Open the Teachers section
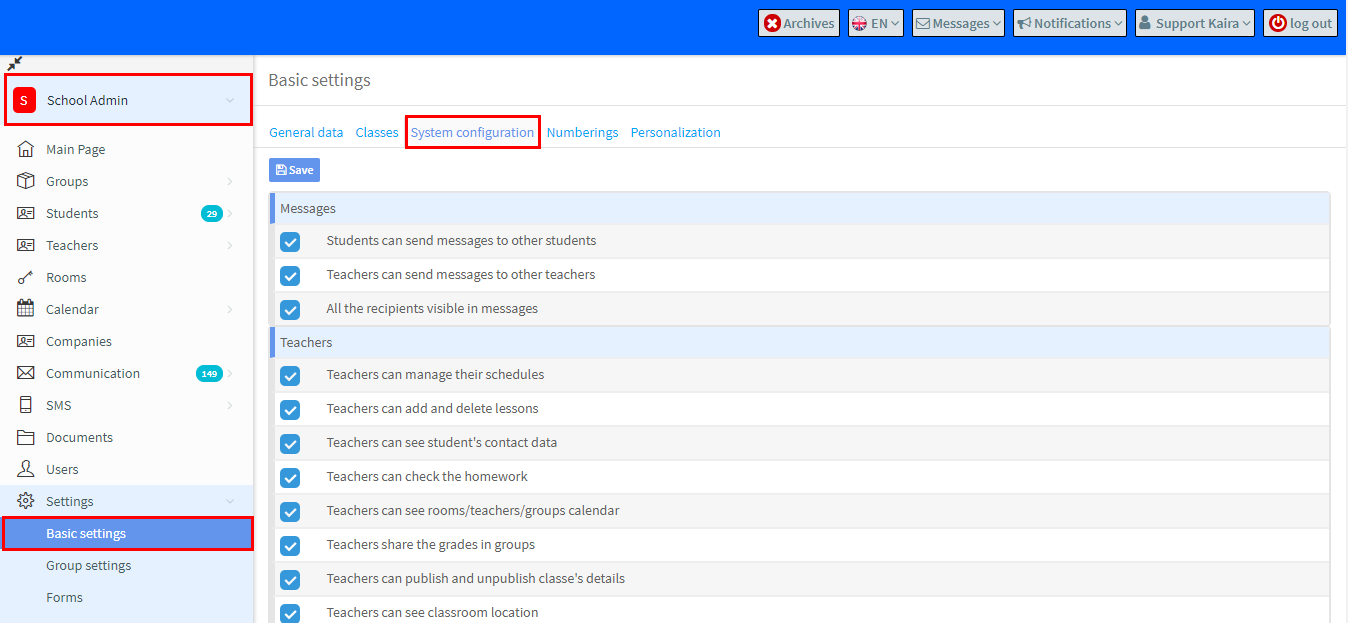Image resolution: width=1348 pixels, height=623 pixels. [x=72, y=244]
